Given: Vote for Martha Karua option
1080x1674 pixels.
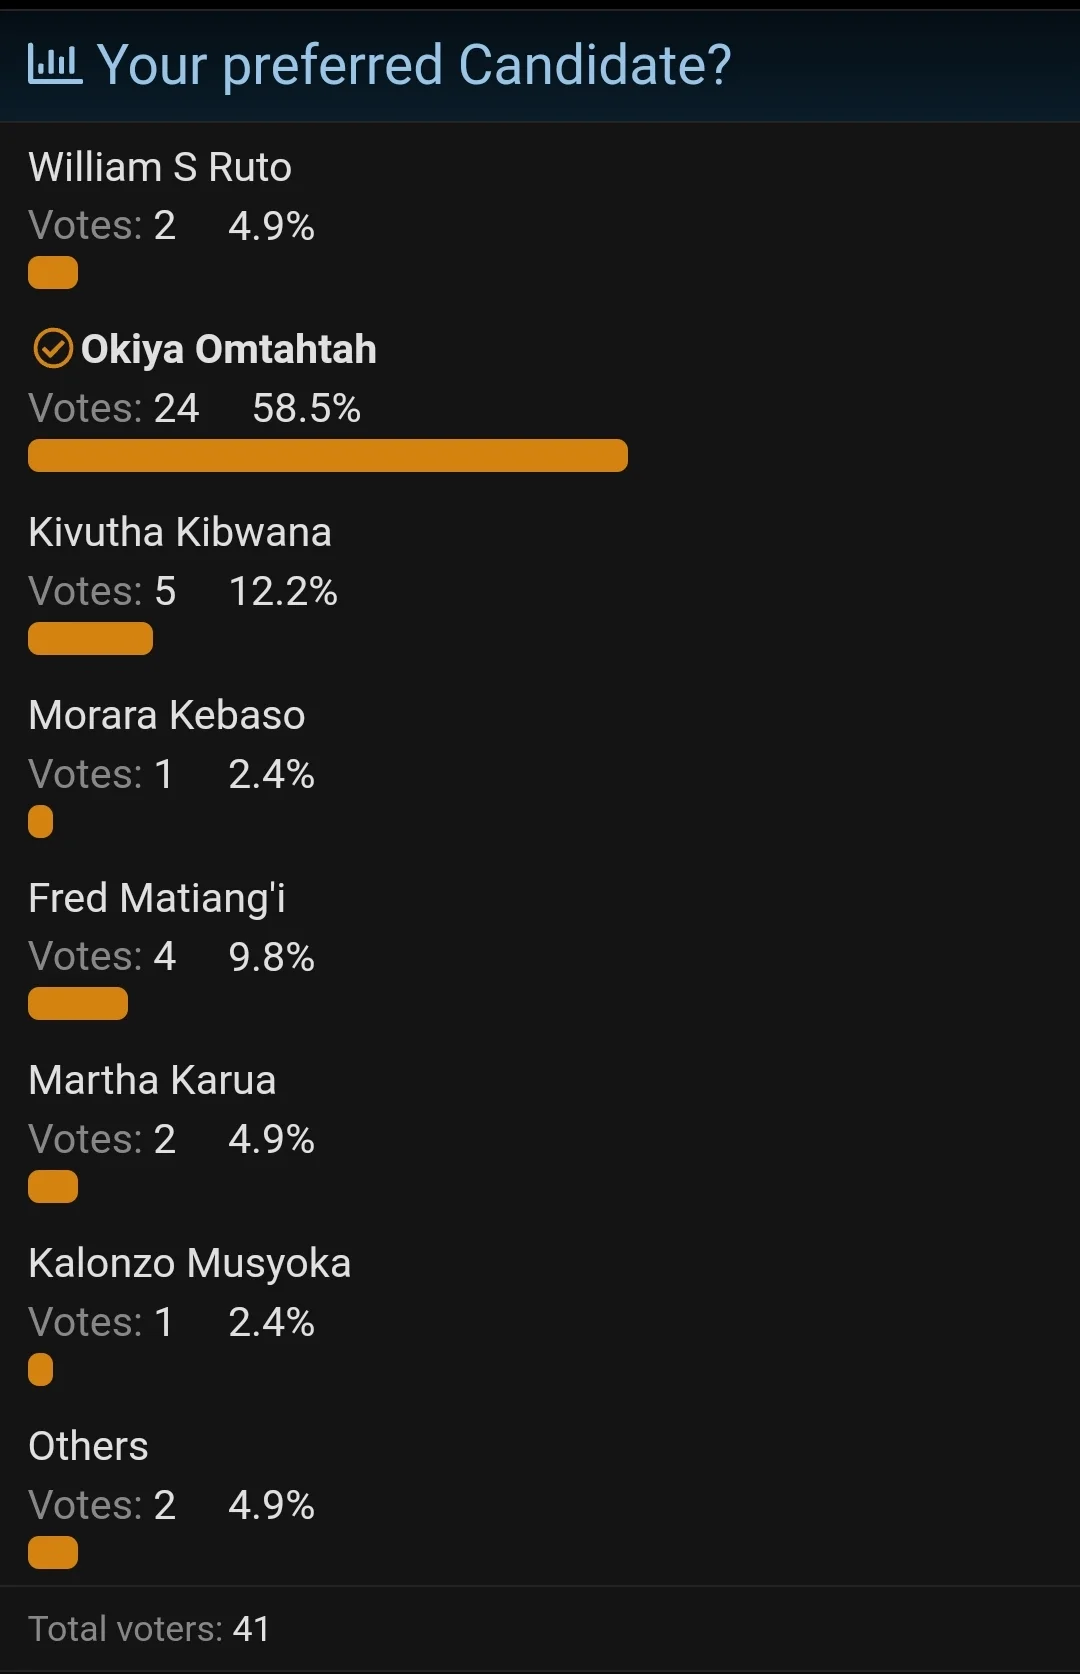Looking at the screenshot, I should 152,1081.
